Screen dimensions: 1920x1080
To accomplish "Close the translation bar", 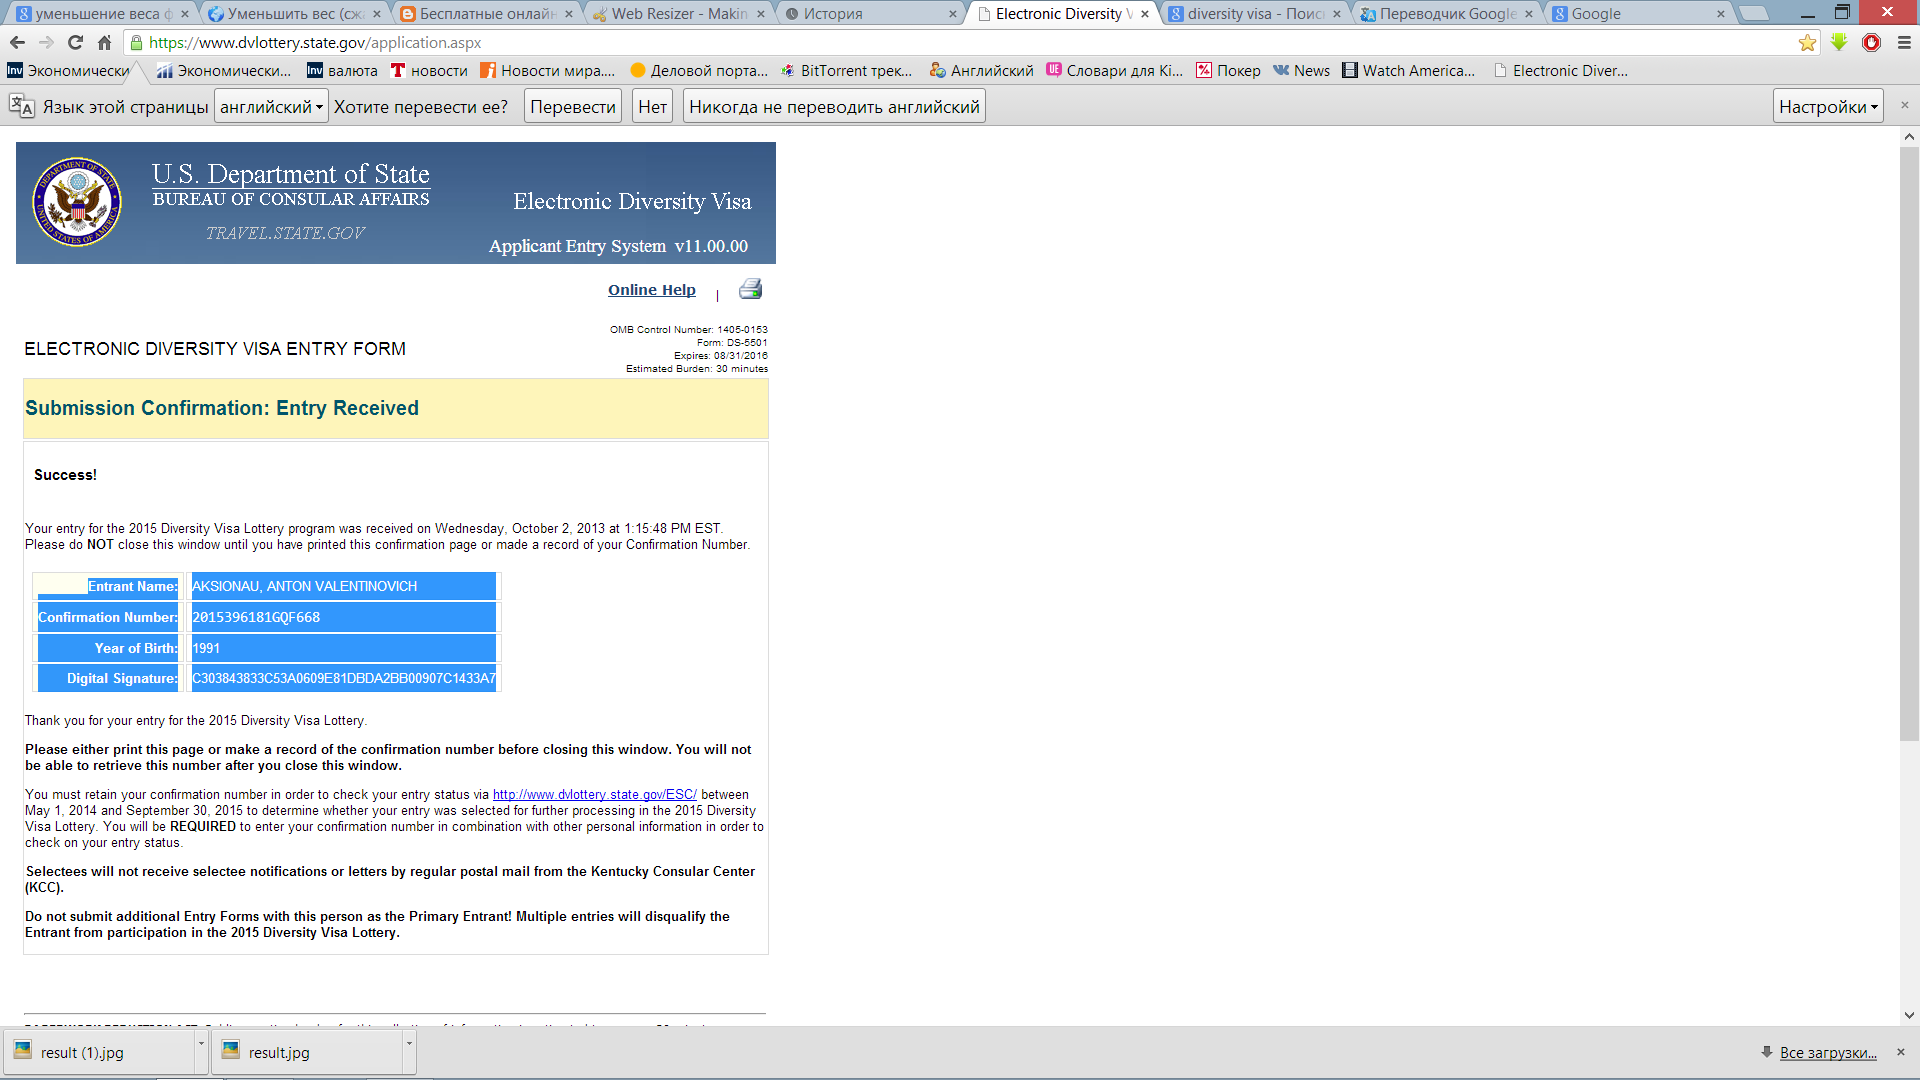I will coord(1904,105).
